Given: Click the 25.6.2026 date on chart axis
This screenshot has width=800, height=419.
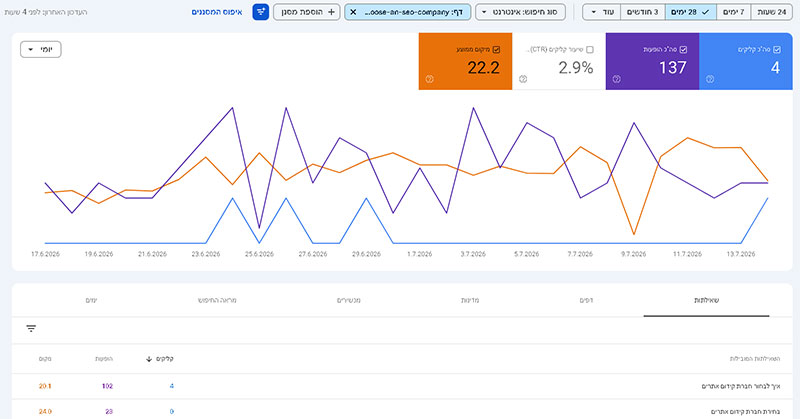Looking at the screenshot, I should coord(259,254).
